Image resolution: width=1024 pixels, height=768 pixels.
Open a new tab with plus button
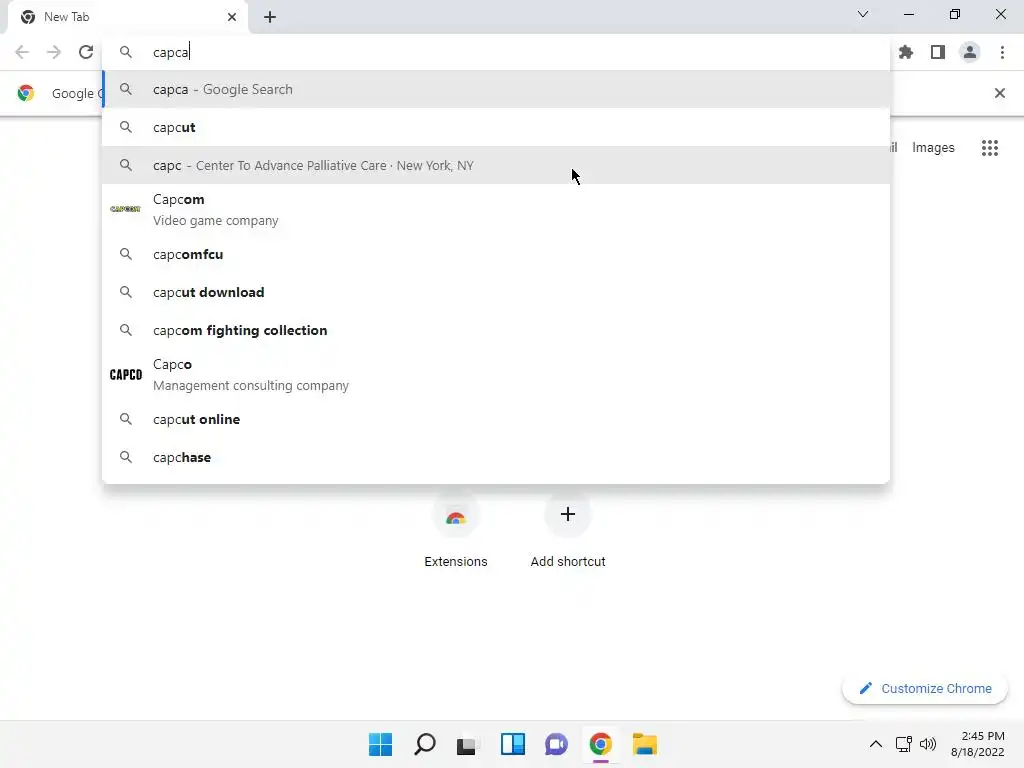[270, 17]
